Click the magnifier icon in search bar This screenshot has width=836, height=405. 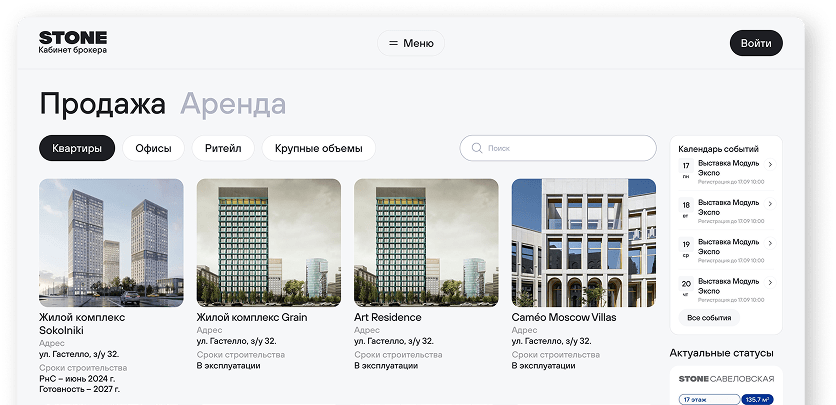pos(476,148)
